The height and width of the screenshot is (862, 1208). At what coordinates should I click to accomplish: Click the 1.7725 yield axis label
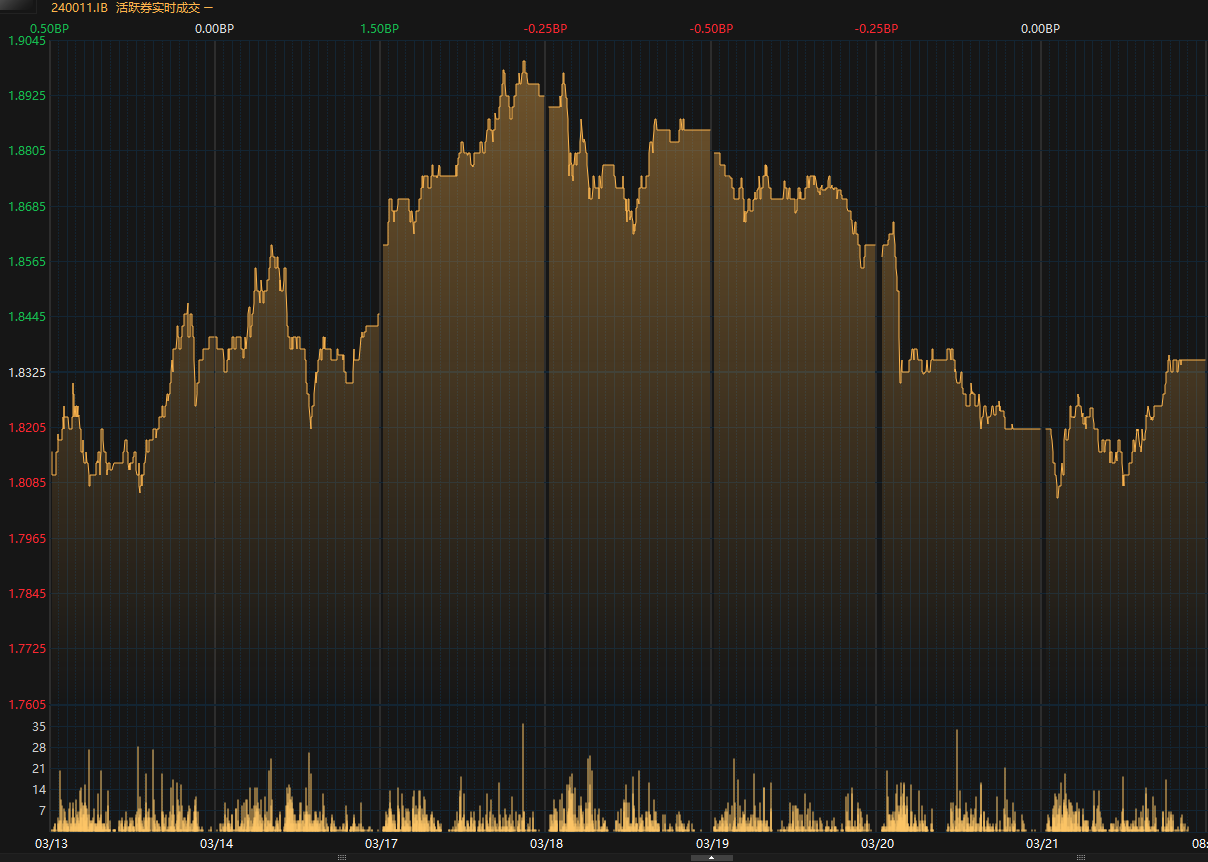point(27,649)
